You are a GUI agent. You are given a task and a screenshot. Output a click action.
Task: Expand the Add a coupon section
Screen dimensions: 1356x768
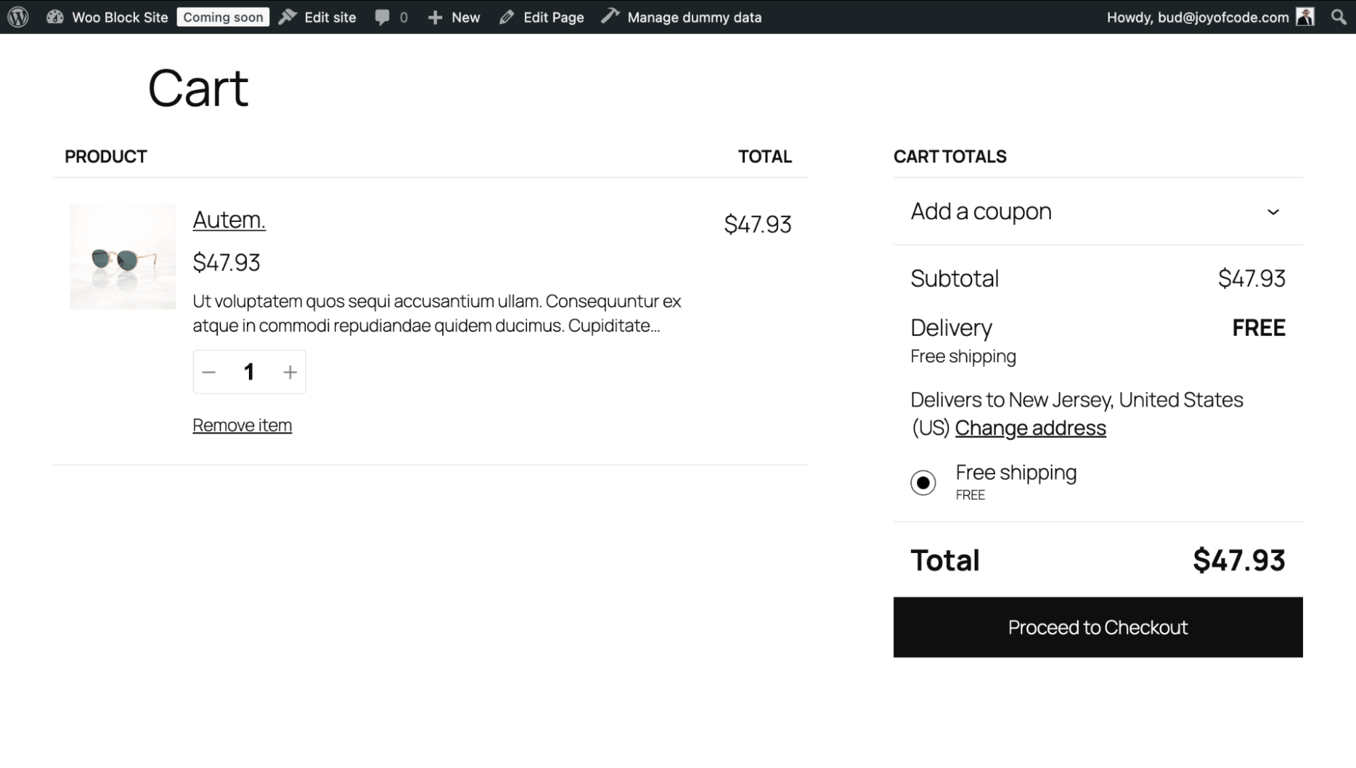(1272, 211)
